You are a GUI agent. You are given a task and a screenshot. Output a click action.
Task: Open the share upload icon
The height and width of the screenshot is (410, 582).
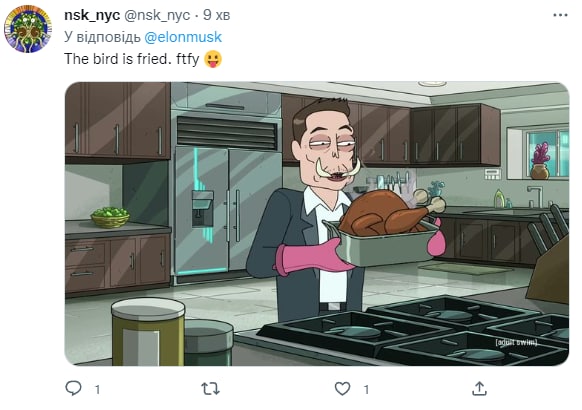pyautogui.click(x=479, y=388)
